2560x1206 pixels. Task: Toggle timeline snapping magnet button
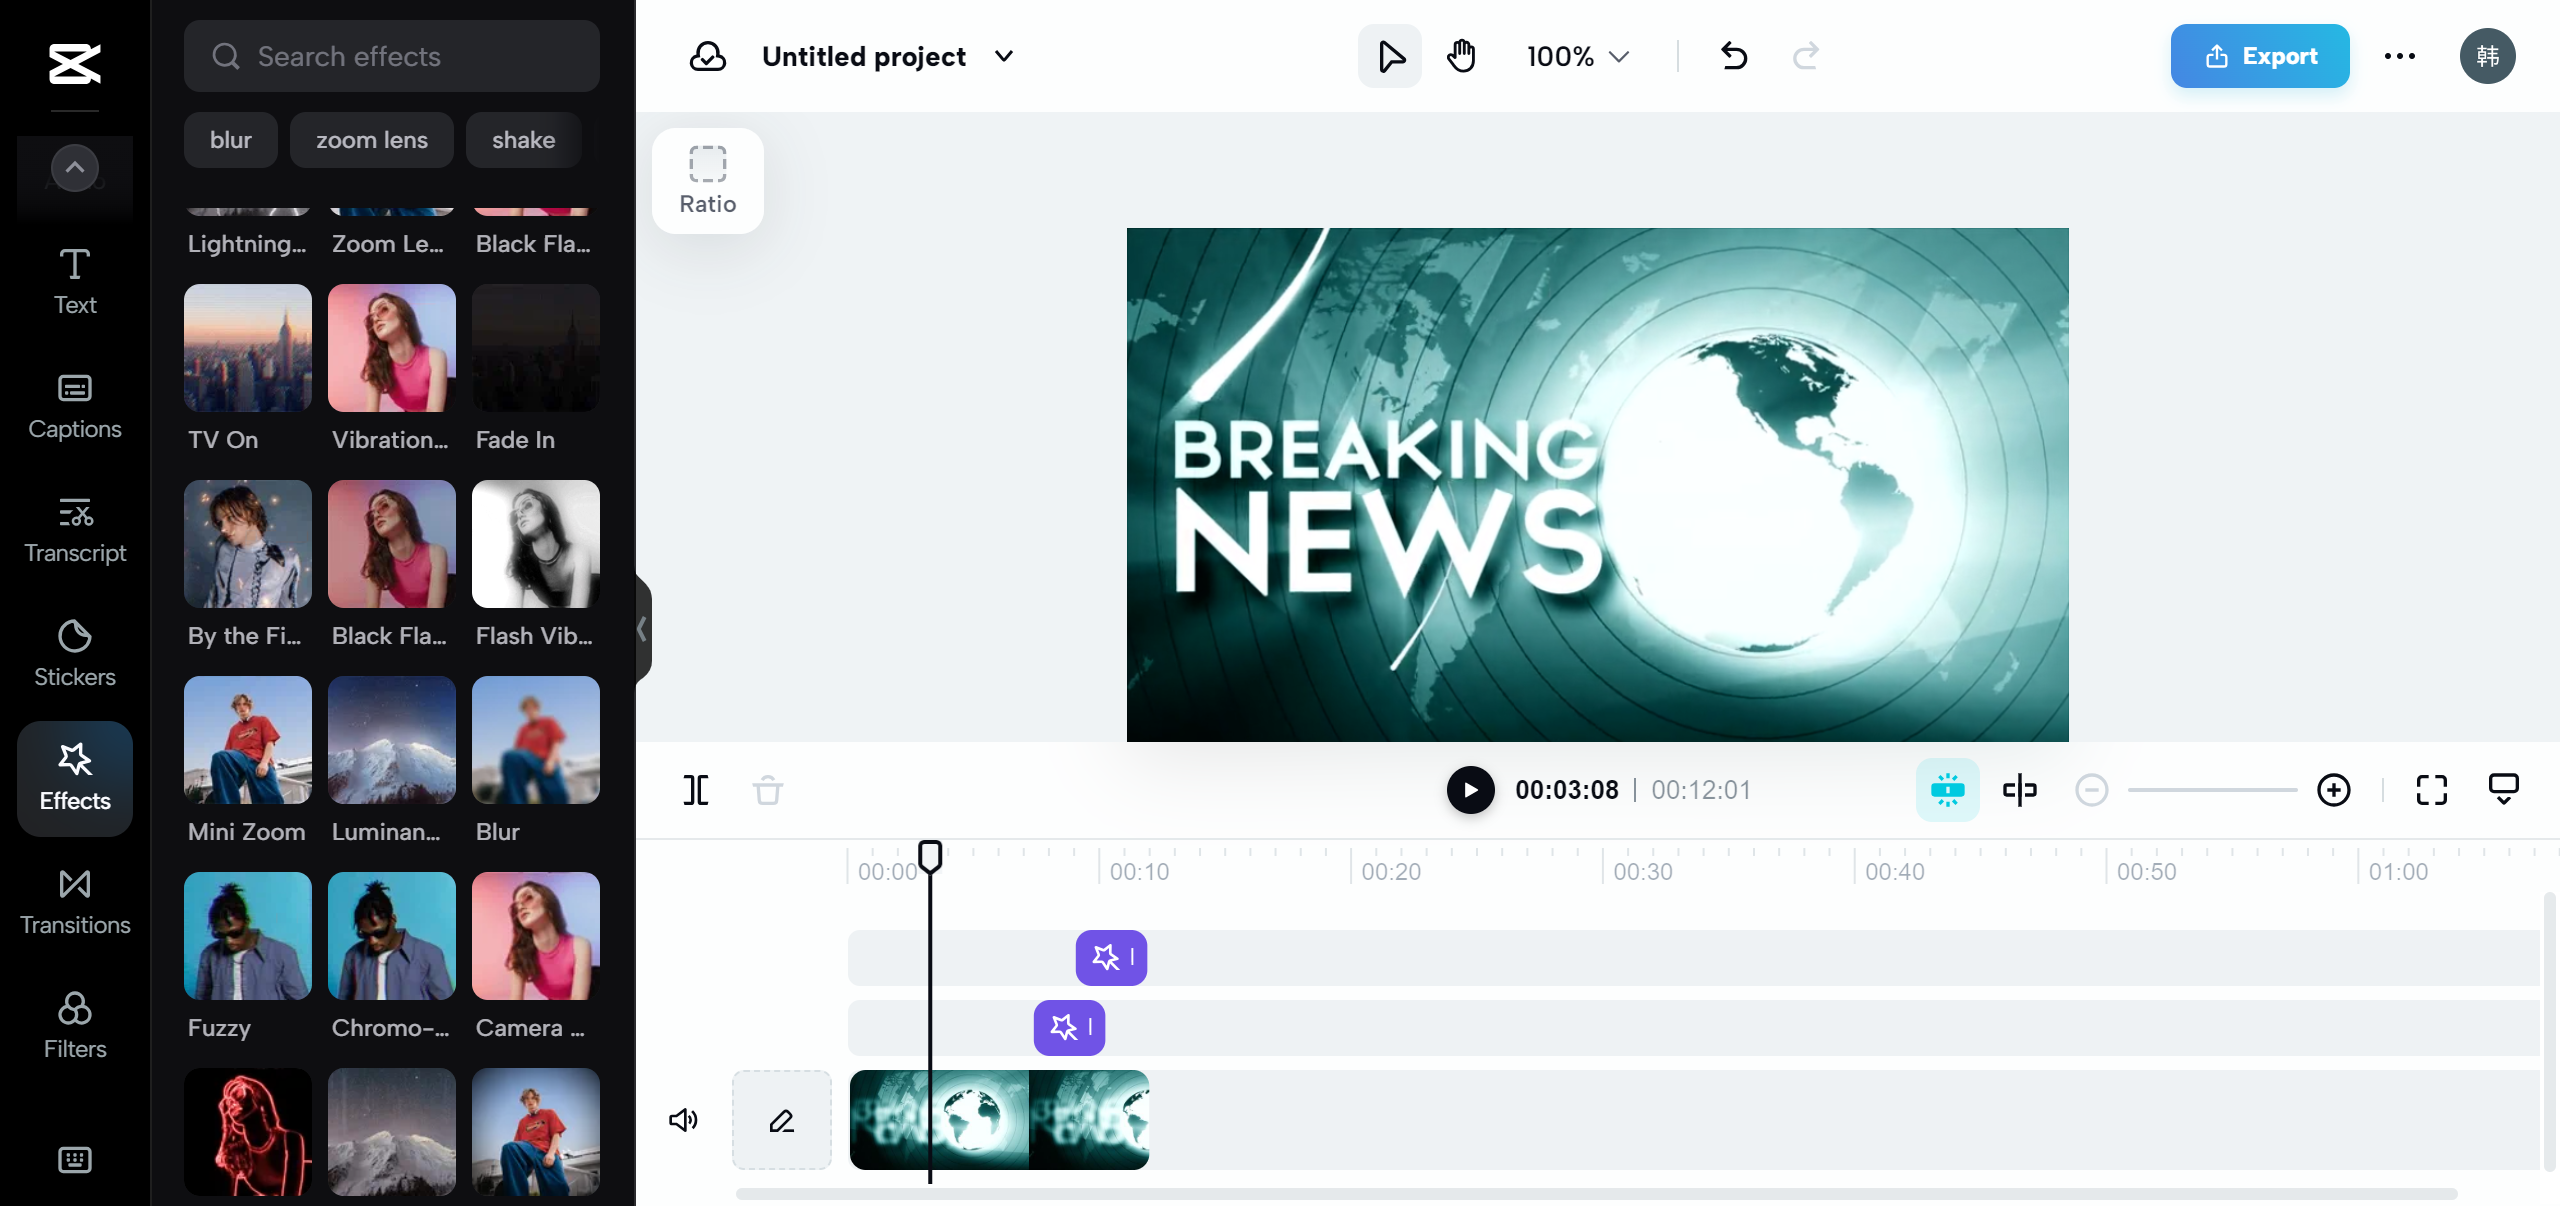tap(1947, 790)
